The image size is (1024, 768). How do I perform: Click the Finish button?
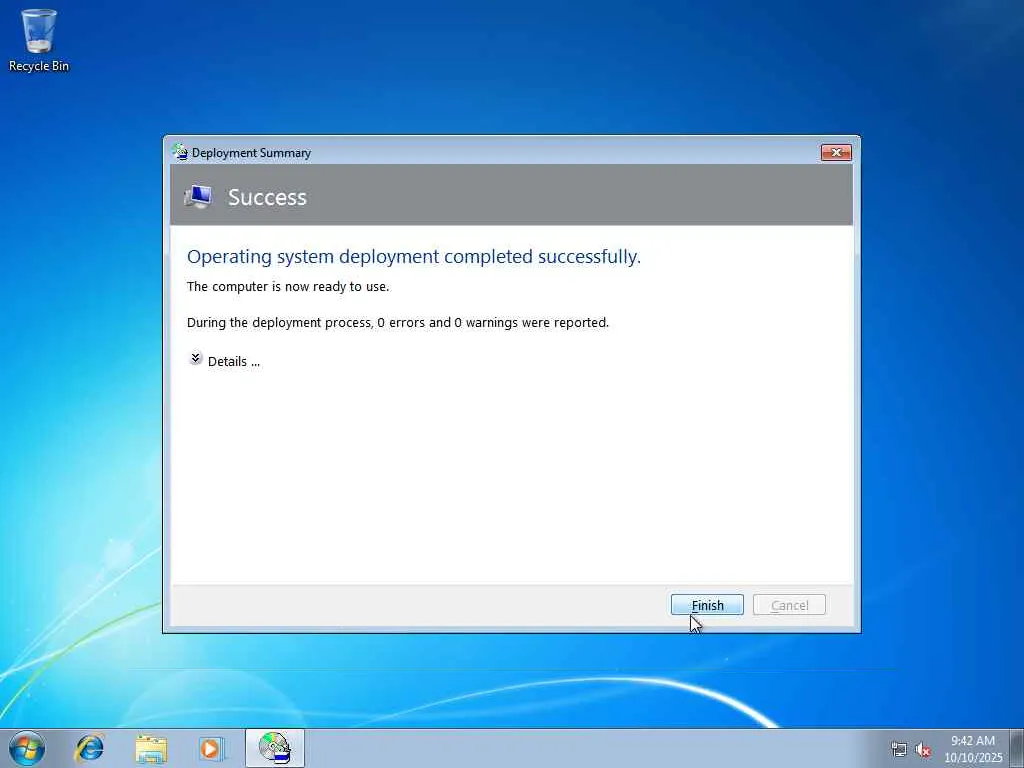707,605
